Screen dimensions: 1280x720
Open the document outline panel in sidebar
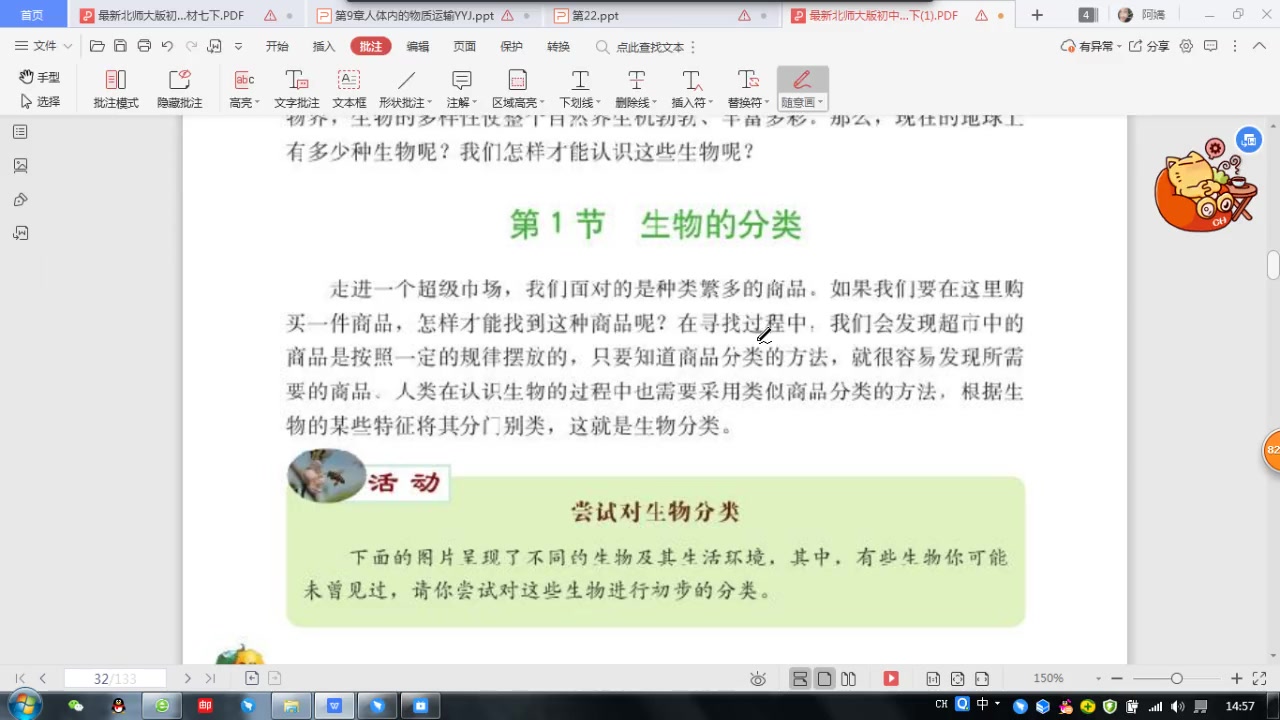point(20,131)
